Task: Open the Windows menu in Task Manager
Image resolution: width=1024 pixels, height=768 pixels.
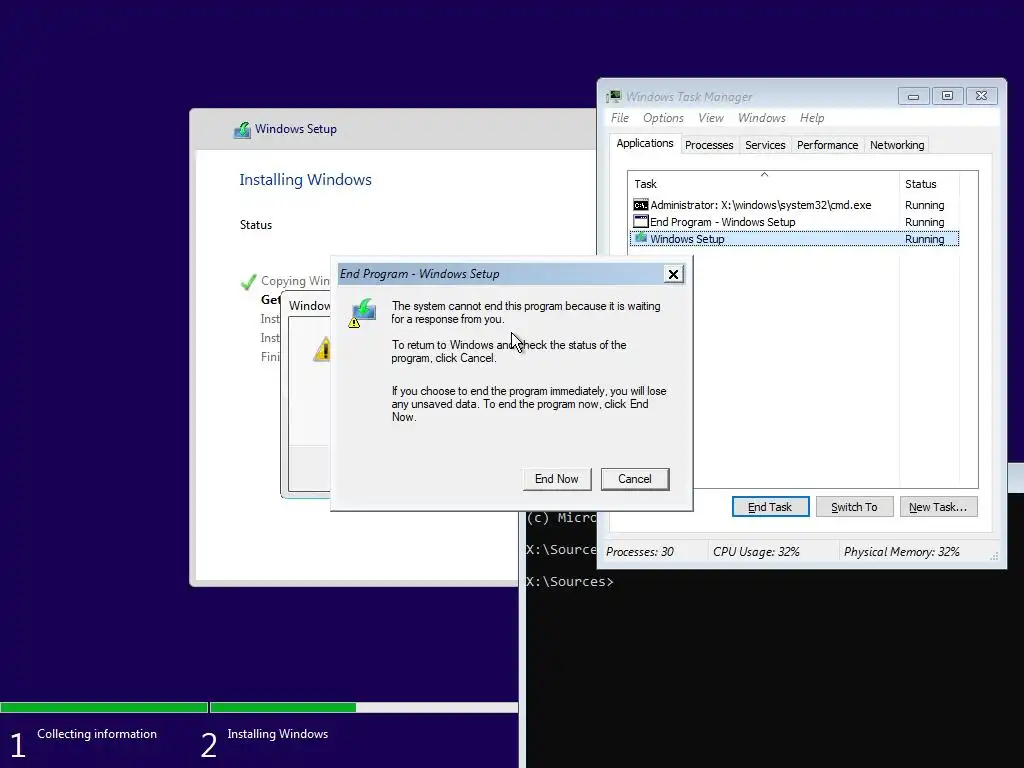Action: click(761, 118)
